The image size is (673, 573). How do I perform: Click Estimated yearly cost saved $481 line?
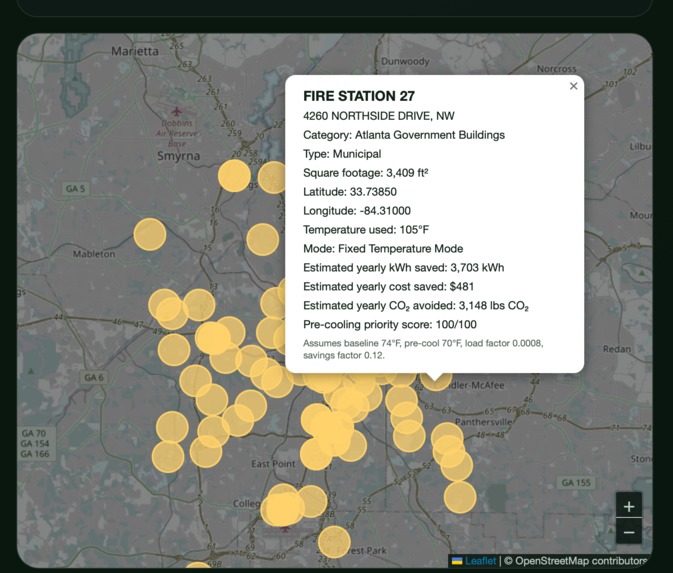click(388, 286)
